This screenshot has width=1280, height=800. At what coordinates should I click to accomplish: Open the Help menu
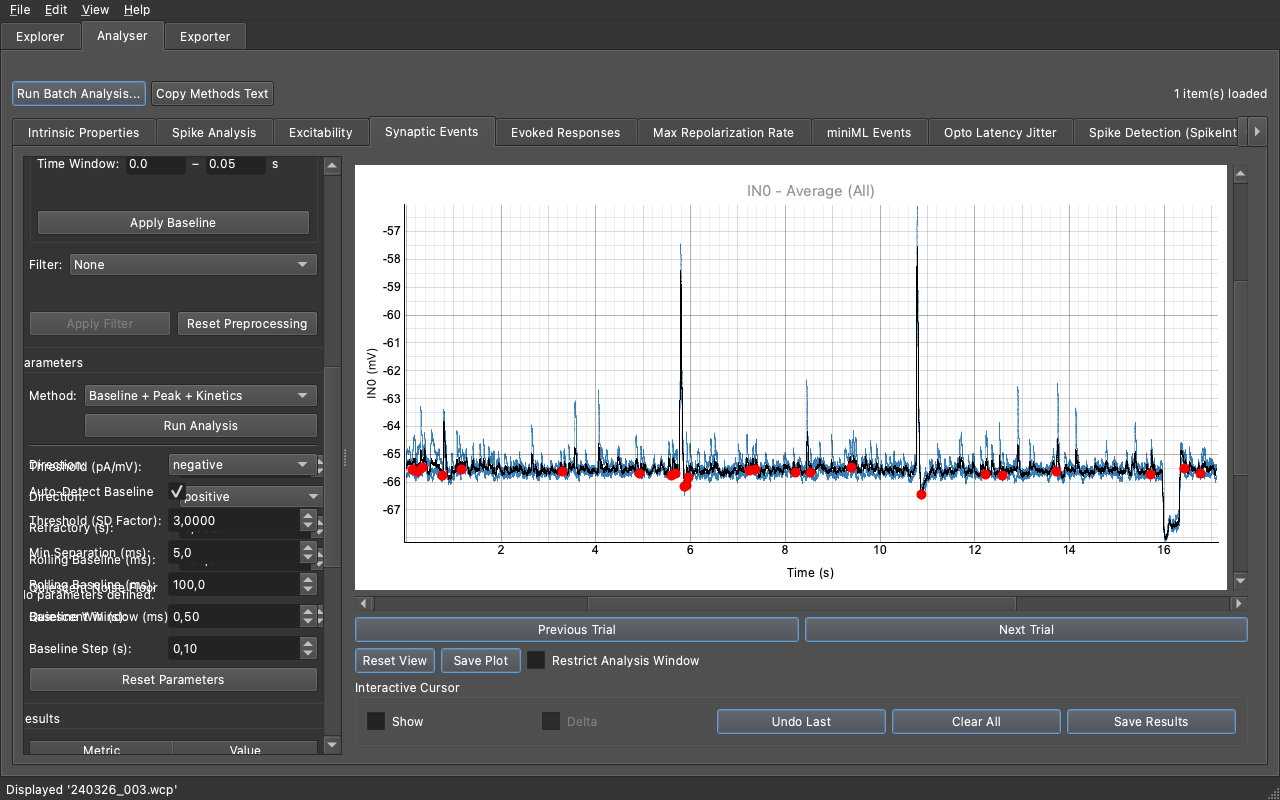pyautogui.click(x=137, y=10)
